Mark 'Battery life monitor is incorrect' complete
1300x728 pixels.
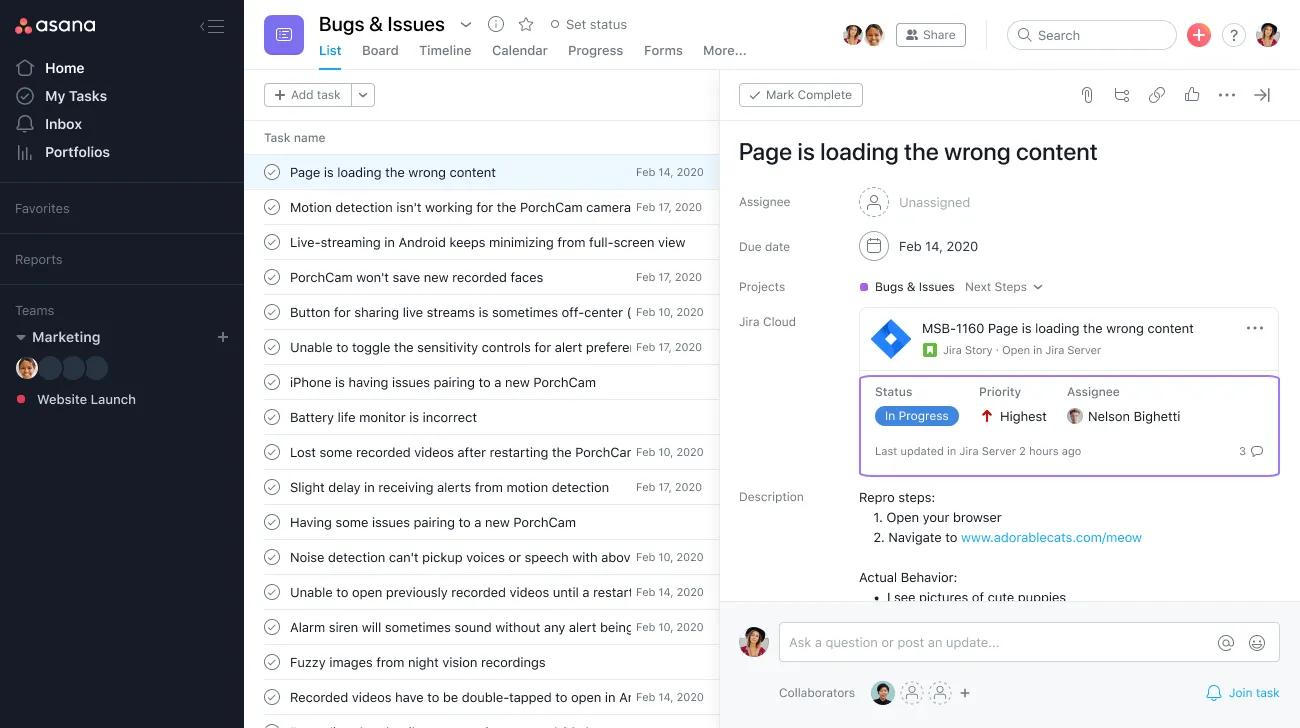point(271,417)
